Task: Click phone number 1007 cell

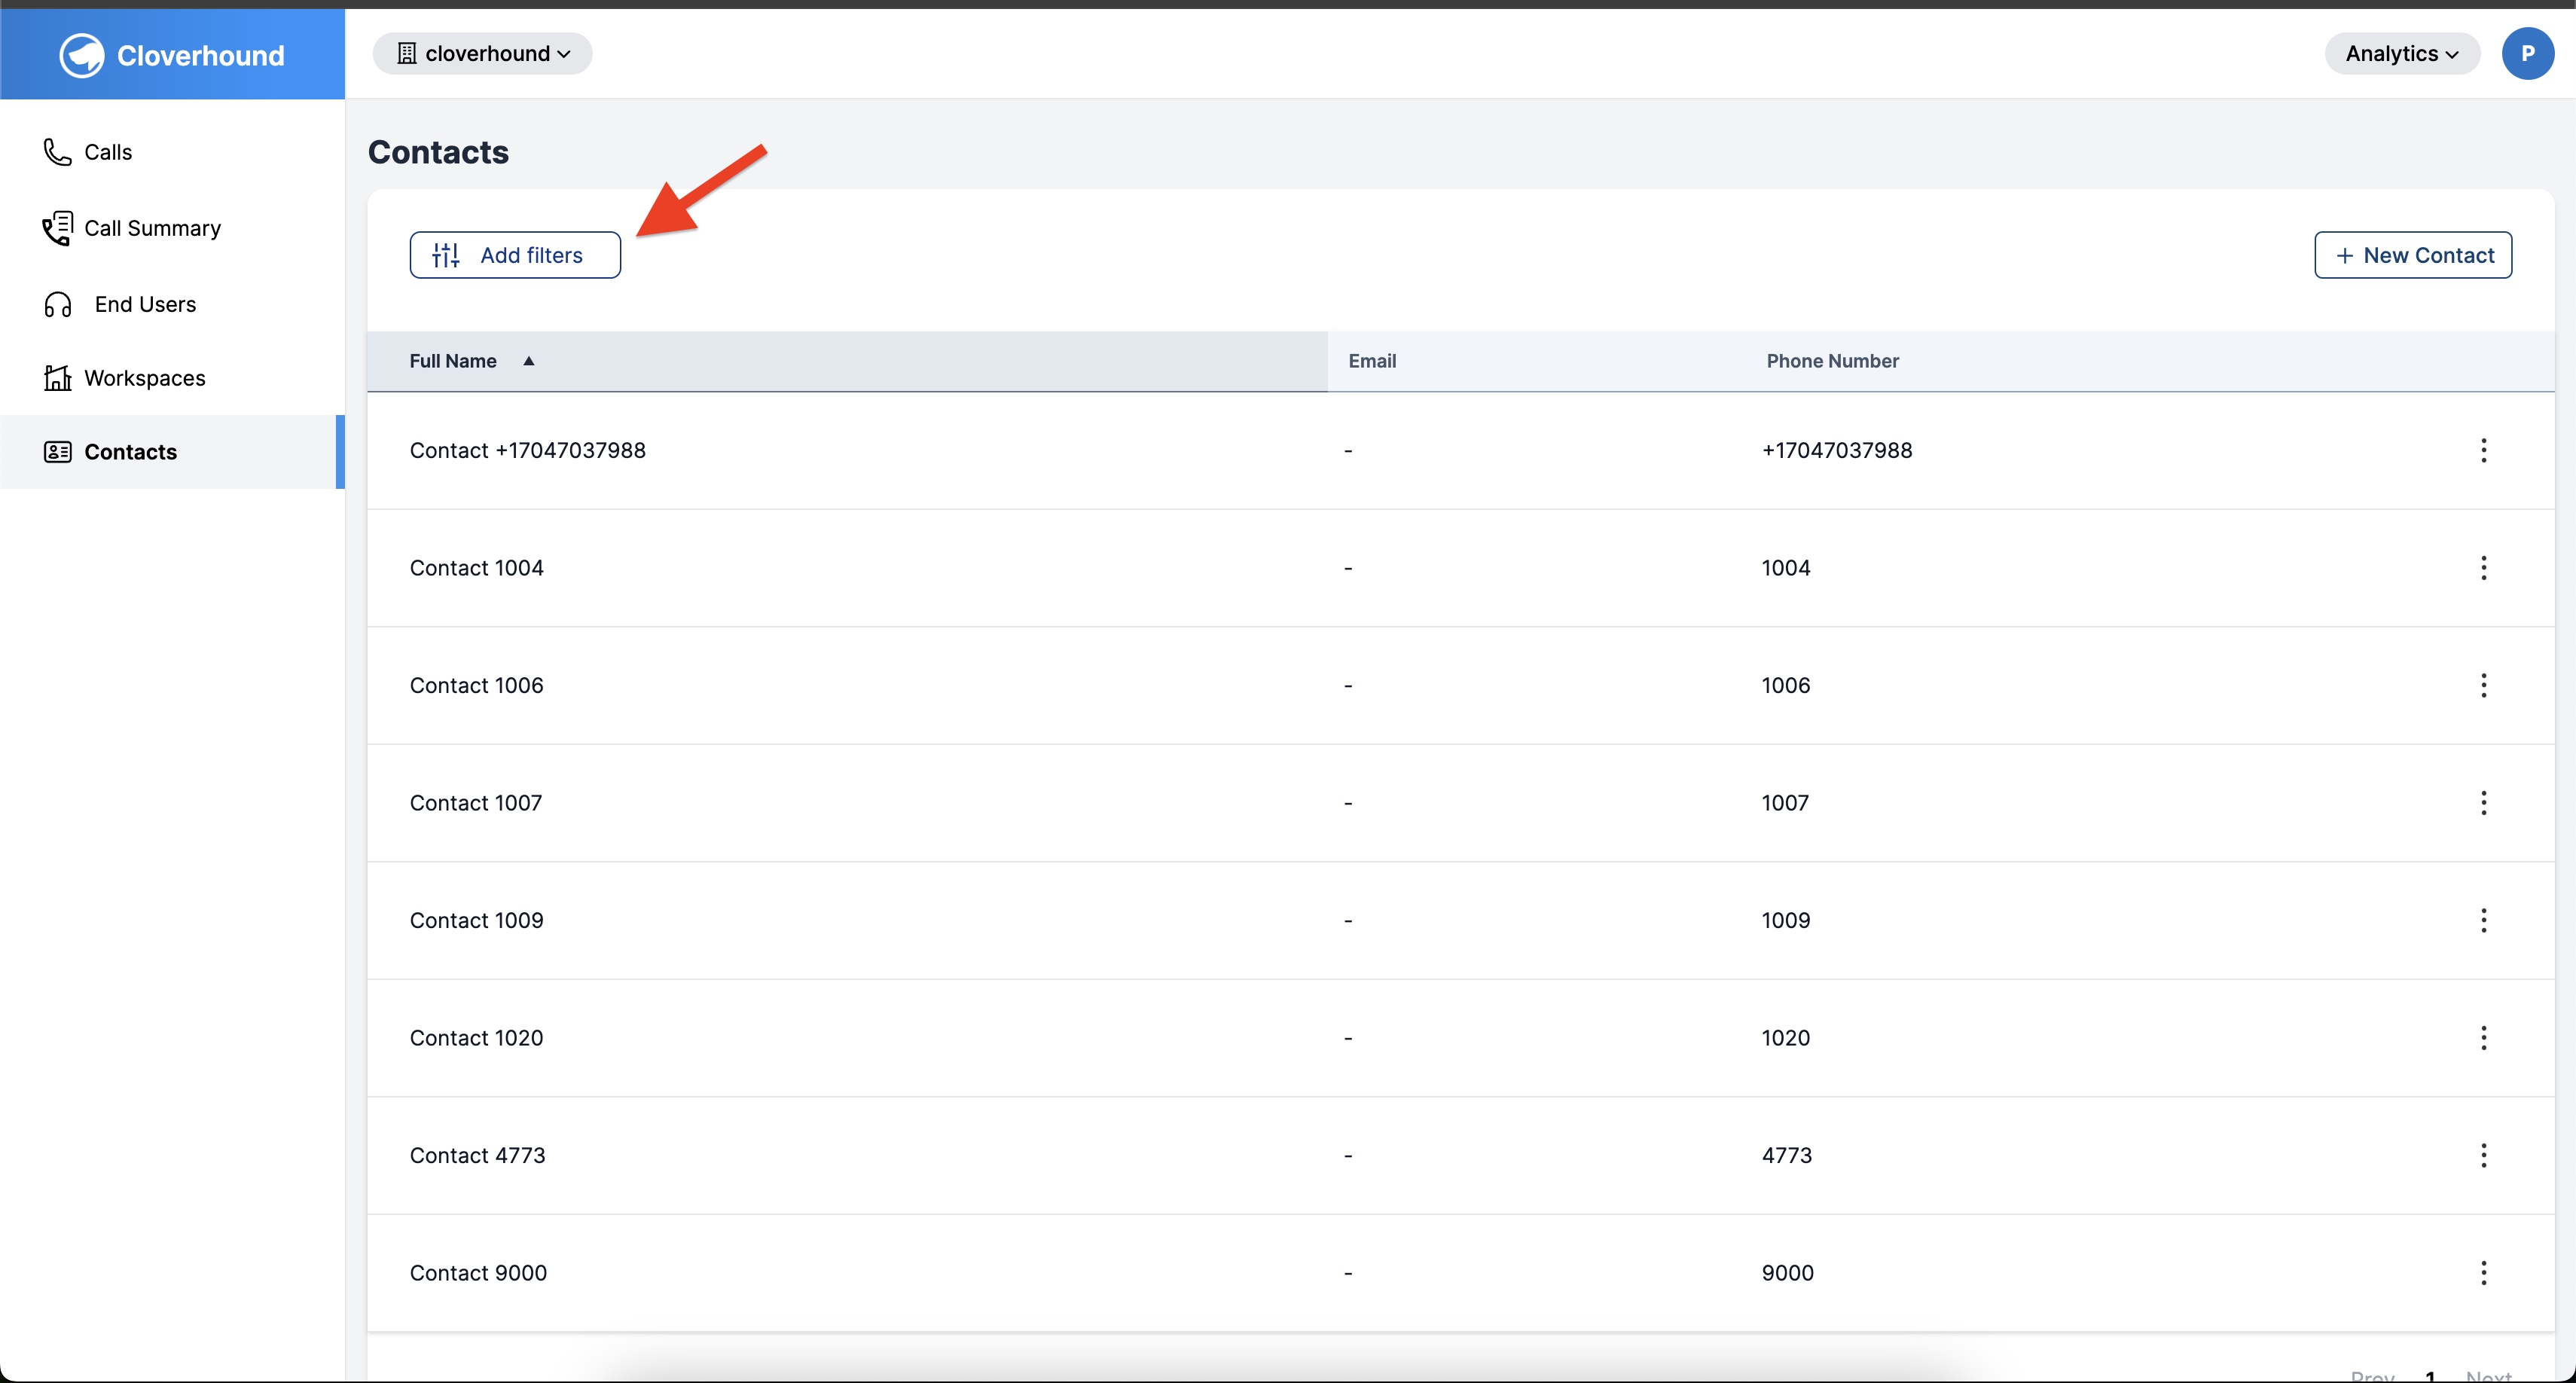Action: (1785, 803)
